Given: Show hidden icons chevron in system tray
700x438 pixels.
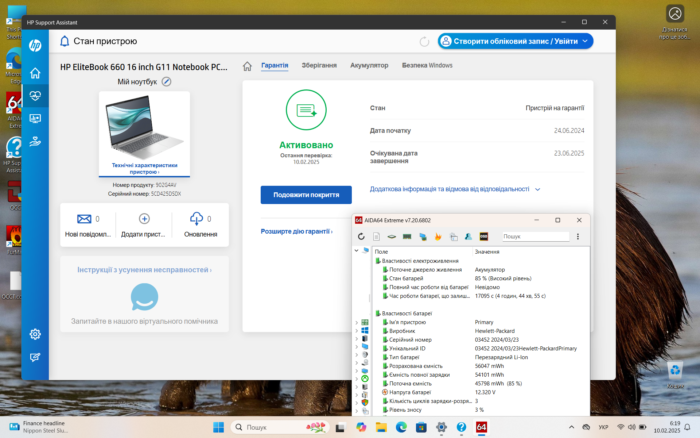Looking at the screenshot, I should click(x=571, y=427).
